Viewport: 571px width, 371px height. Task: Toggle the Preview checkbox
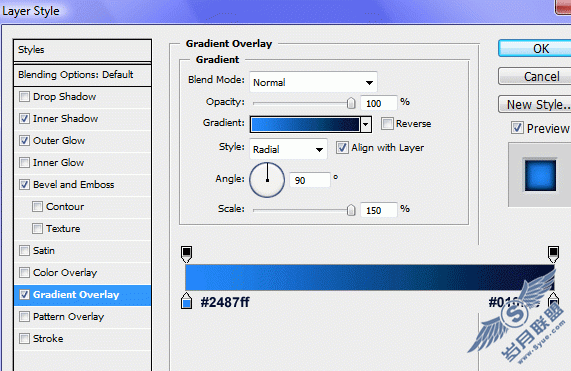coord(517,128)
